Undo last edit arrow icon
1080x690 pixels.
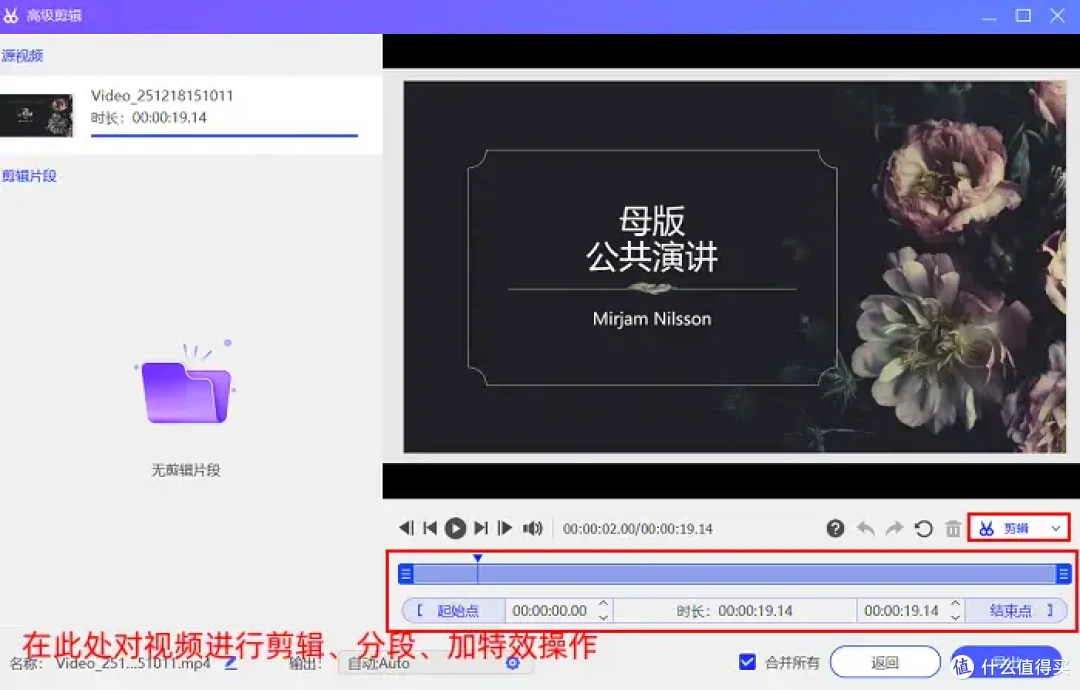pos(865,528)
